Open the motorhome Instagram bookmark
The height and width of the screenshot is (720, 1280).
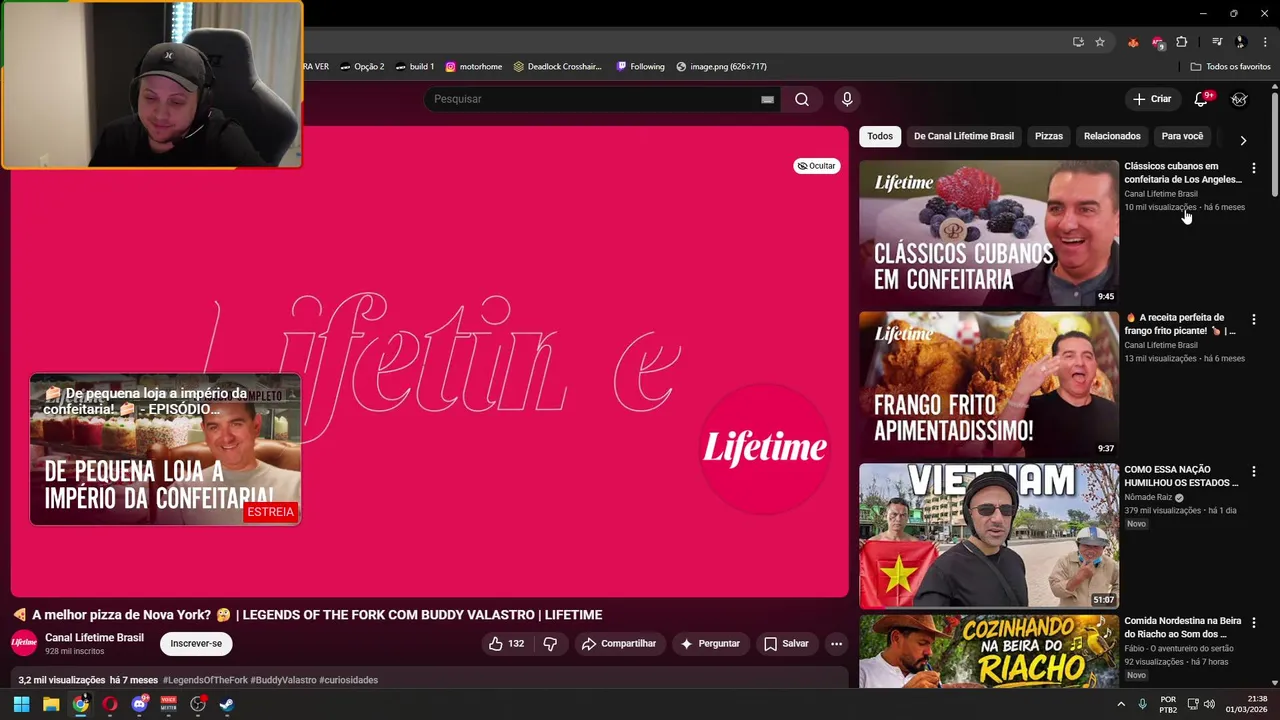point(474,67)
